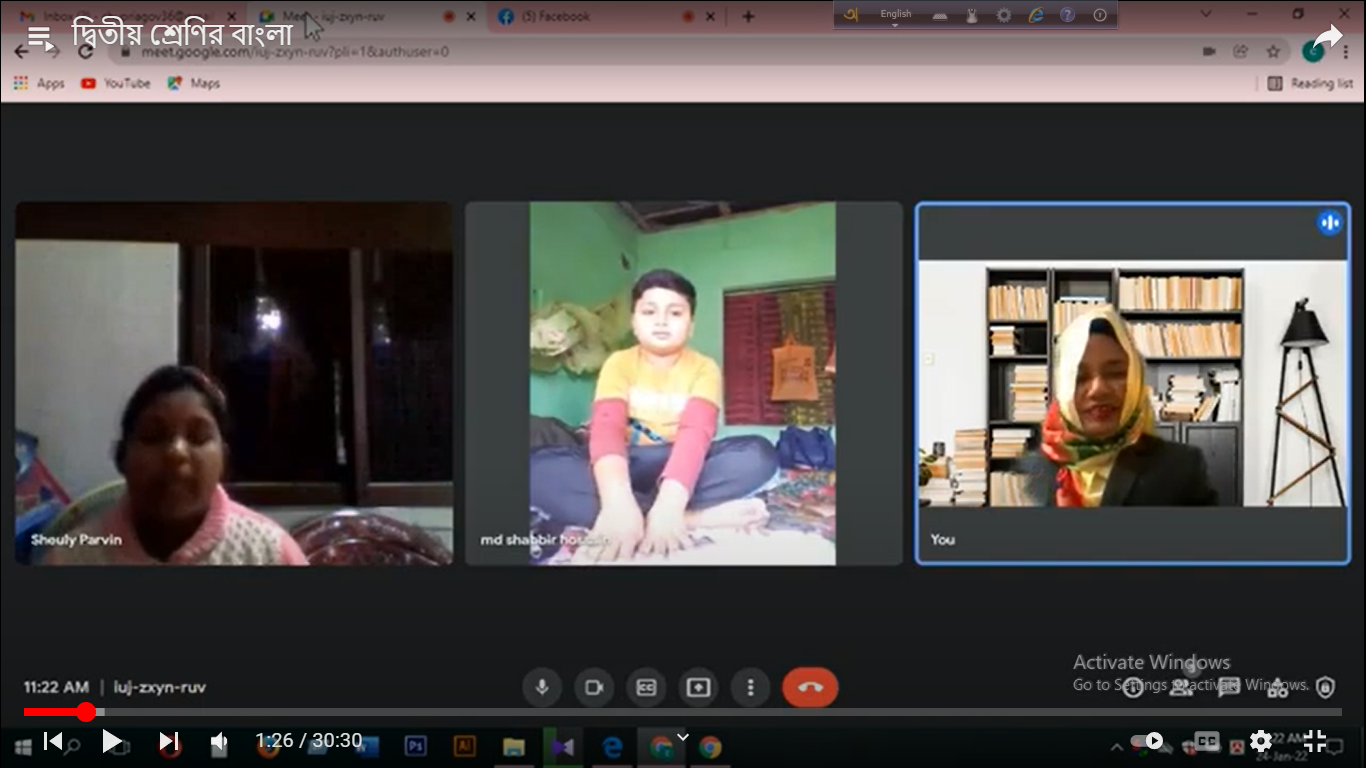Click the Avro toolbar web browser icon

1036,15
